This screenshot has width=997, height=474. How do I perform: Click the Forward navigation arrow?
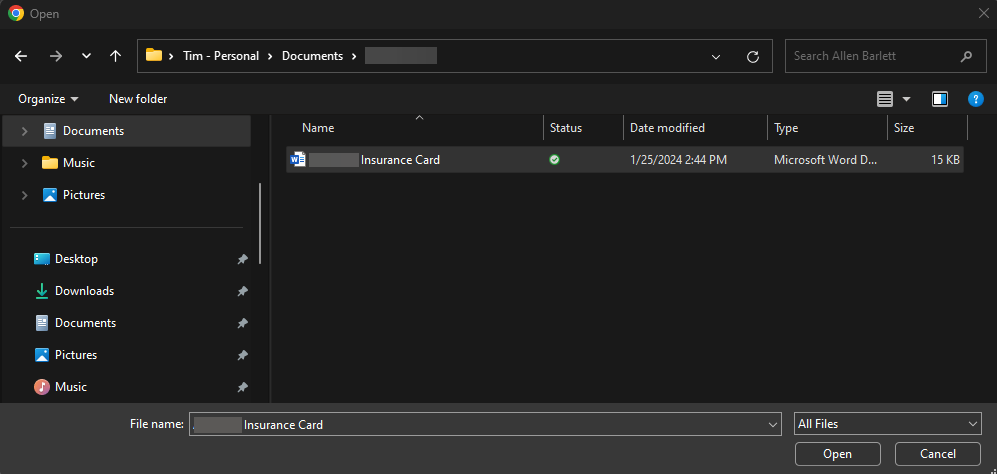click(x=55, y=56)
